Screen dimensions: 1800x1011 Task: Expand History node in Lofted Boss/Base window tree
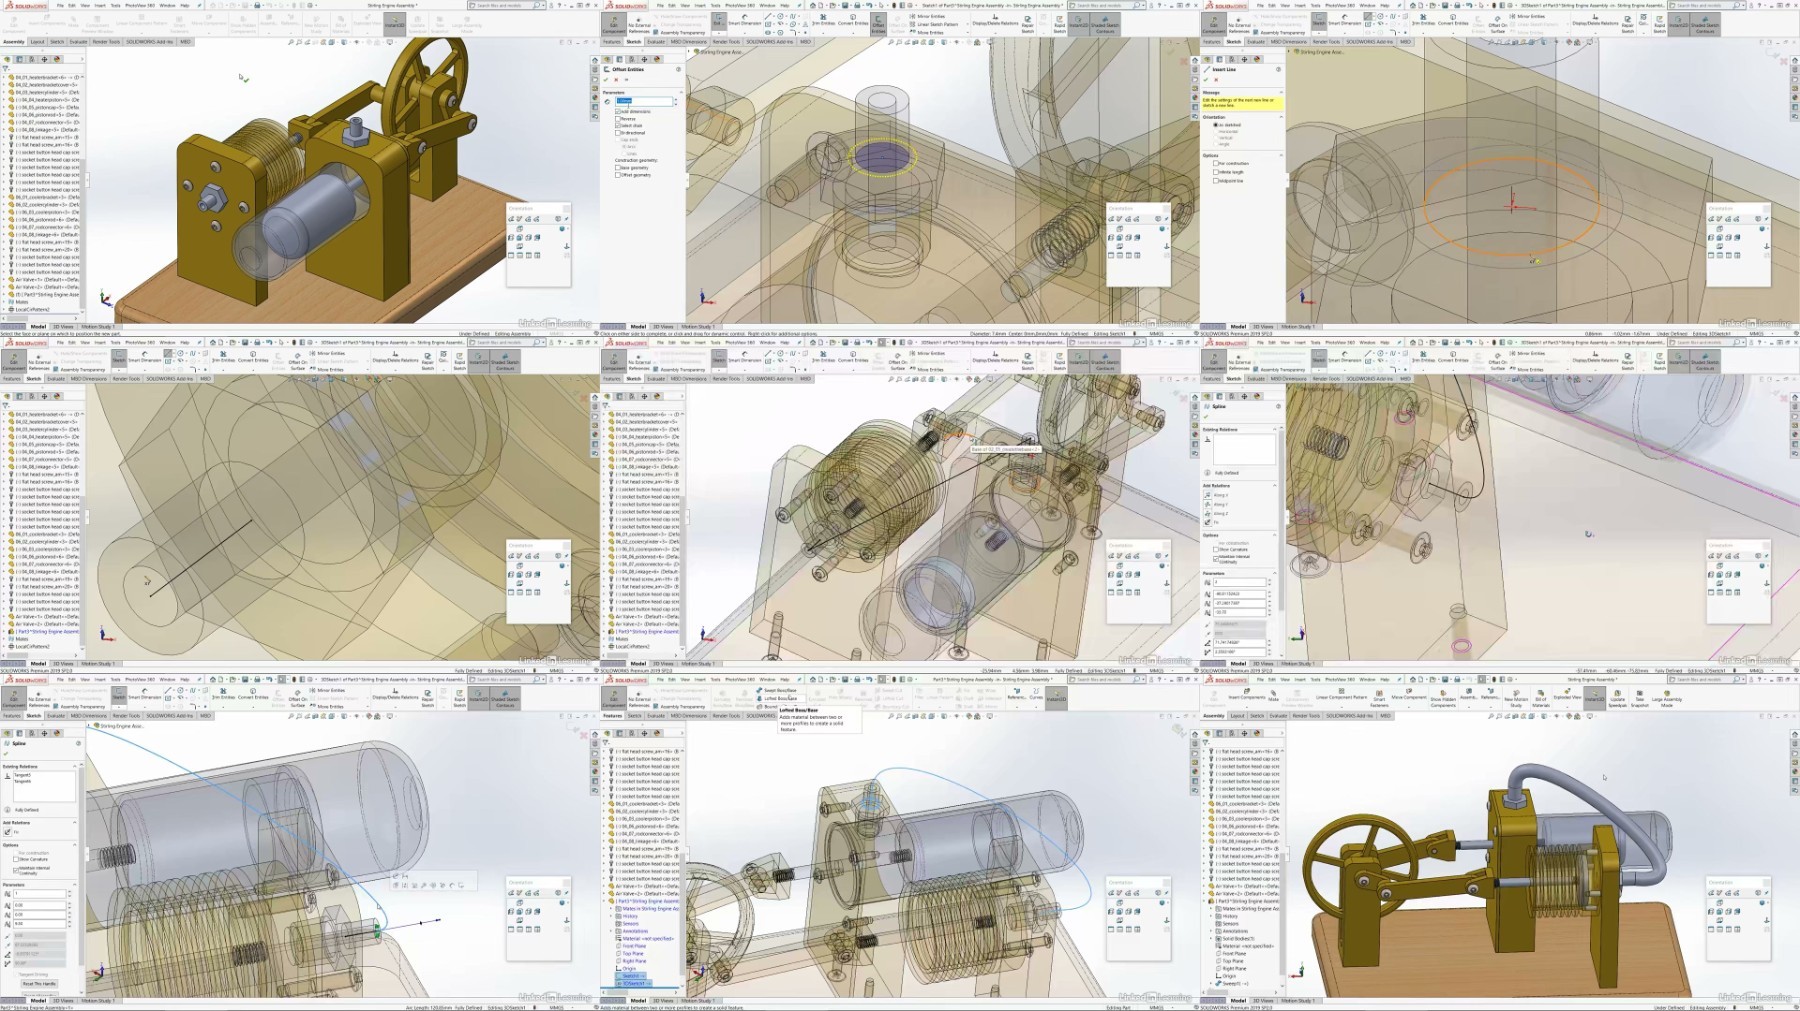click(613, 916)
